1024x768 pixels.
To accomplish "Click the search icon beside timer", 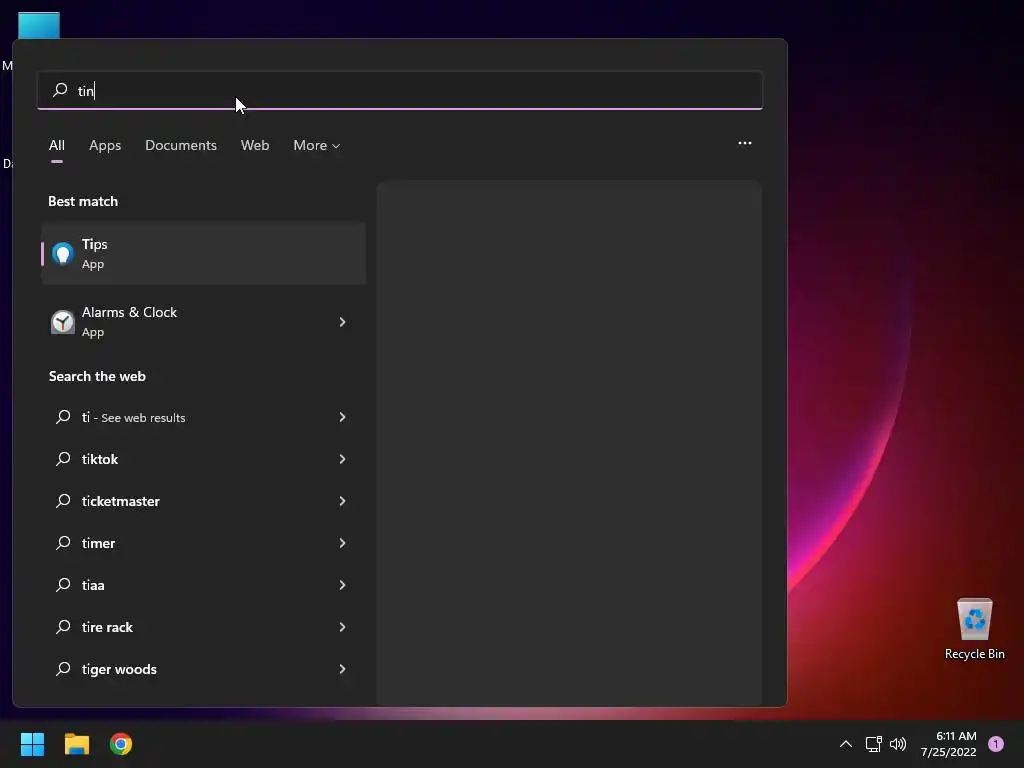I will (63, 543).
